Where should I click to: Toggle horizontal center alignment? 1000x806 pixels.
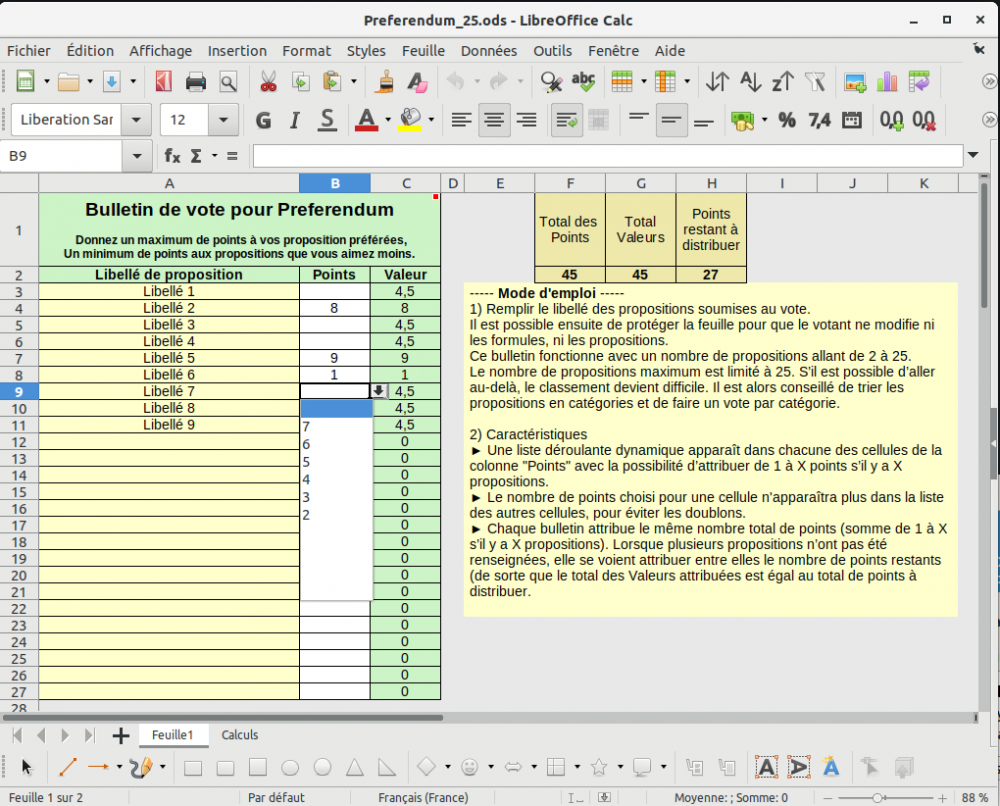click(494, 120)
